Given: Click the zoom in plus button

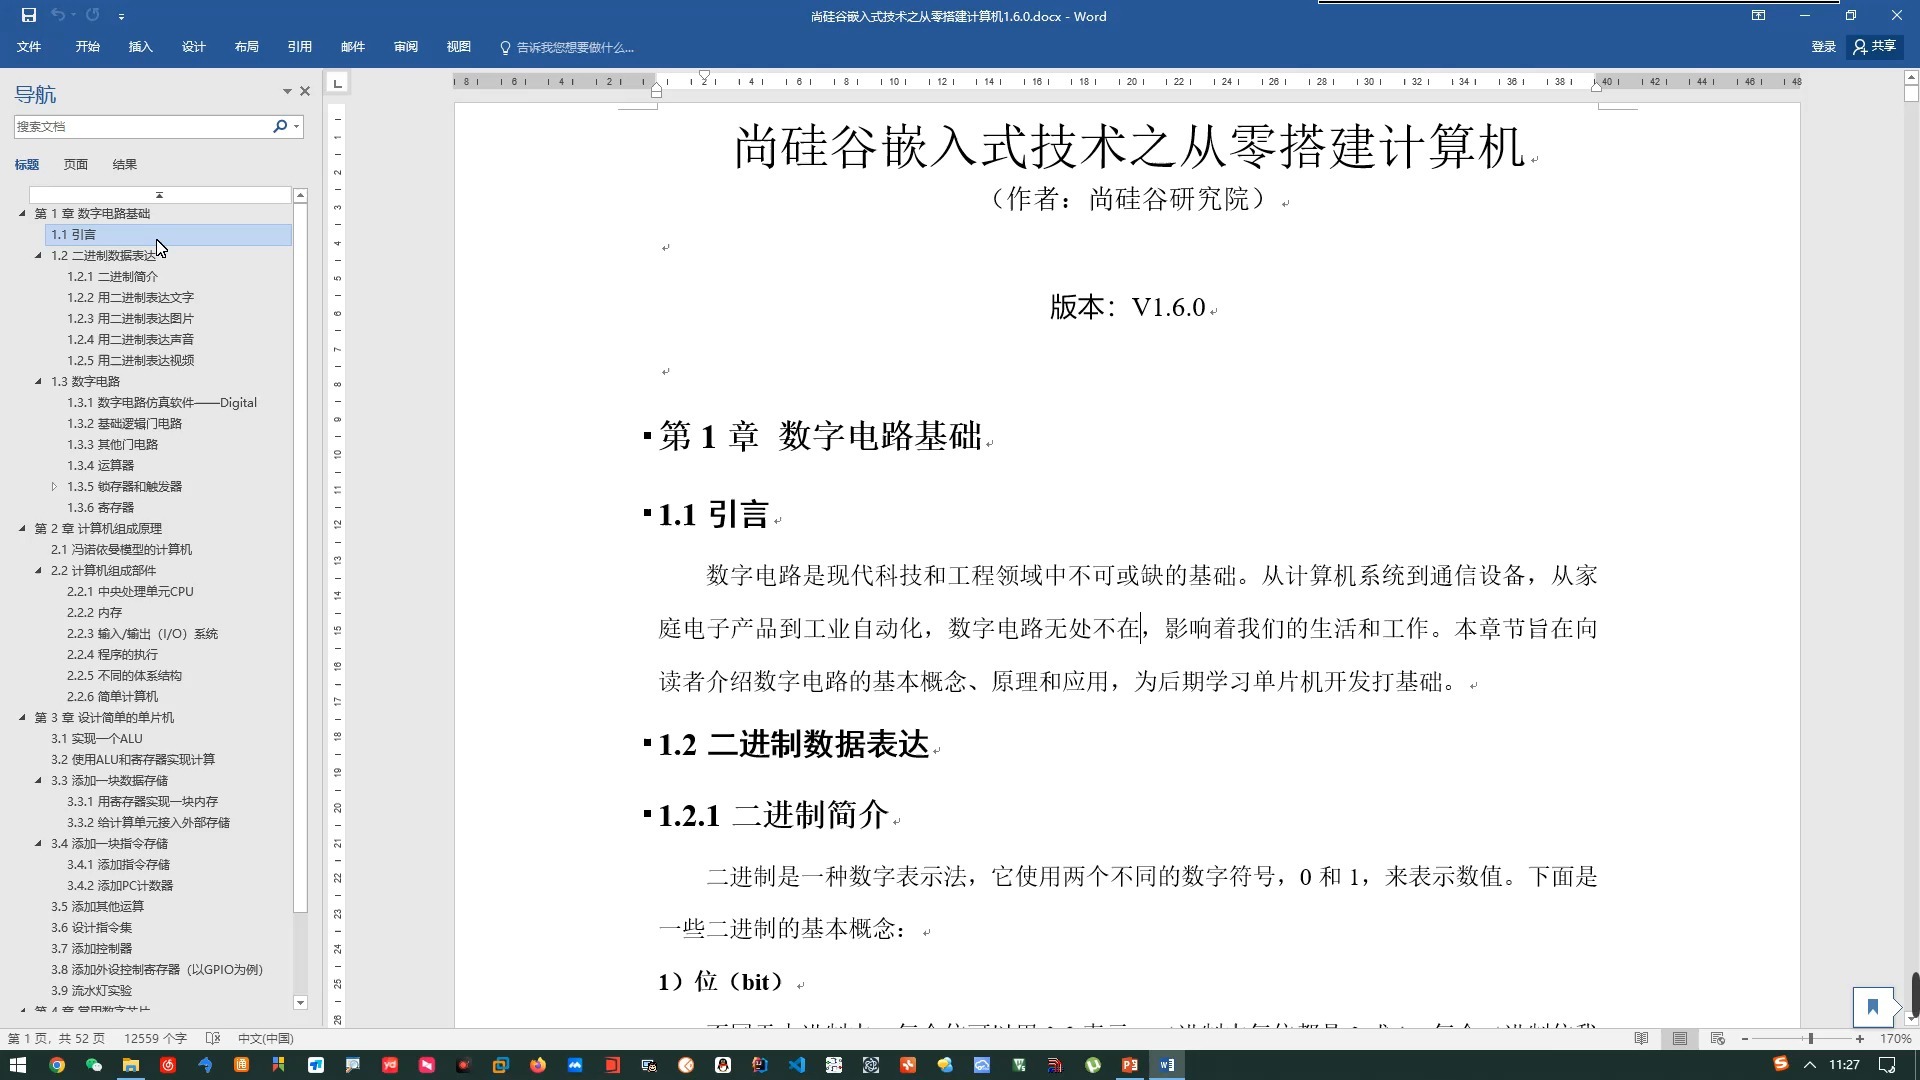Looking at the screenshot, I should click(1860, 1039).
